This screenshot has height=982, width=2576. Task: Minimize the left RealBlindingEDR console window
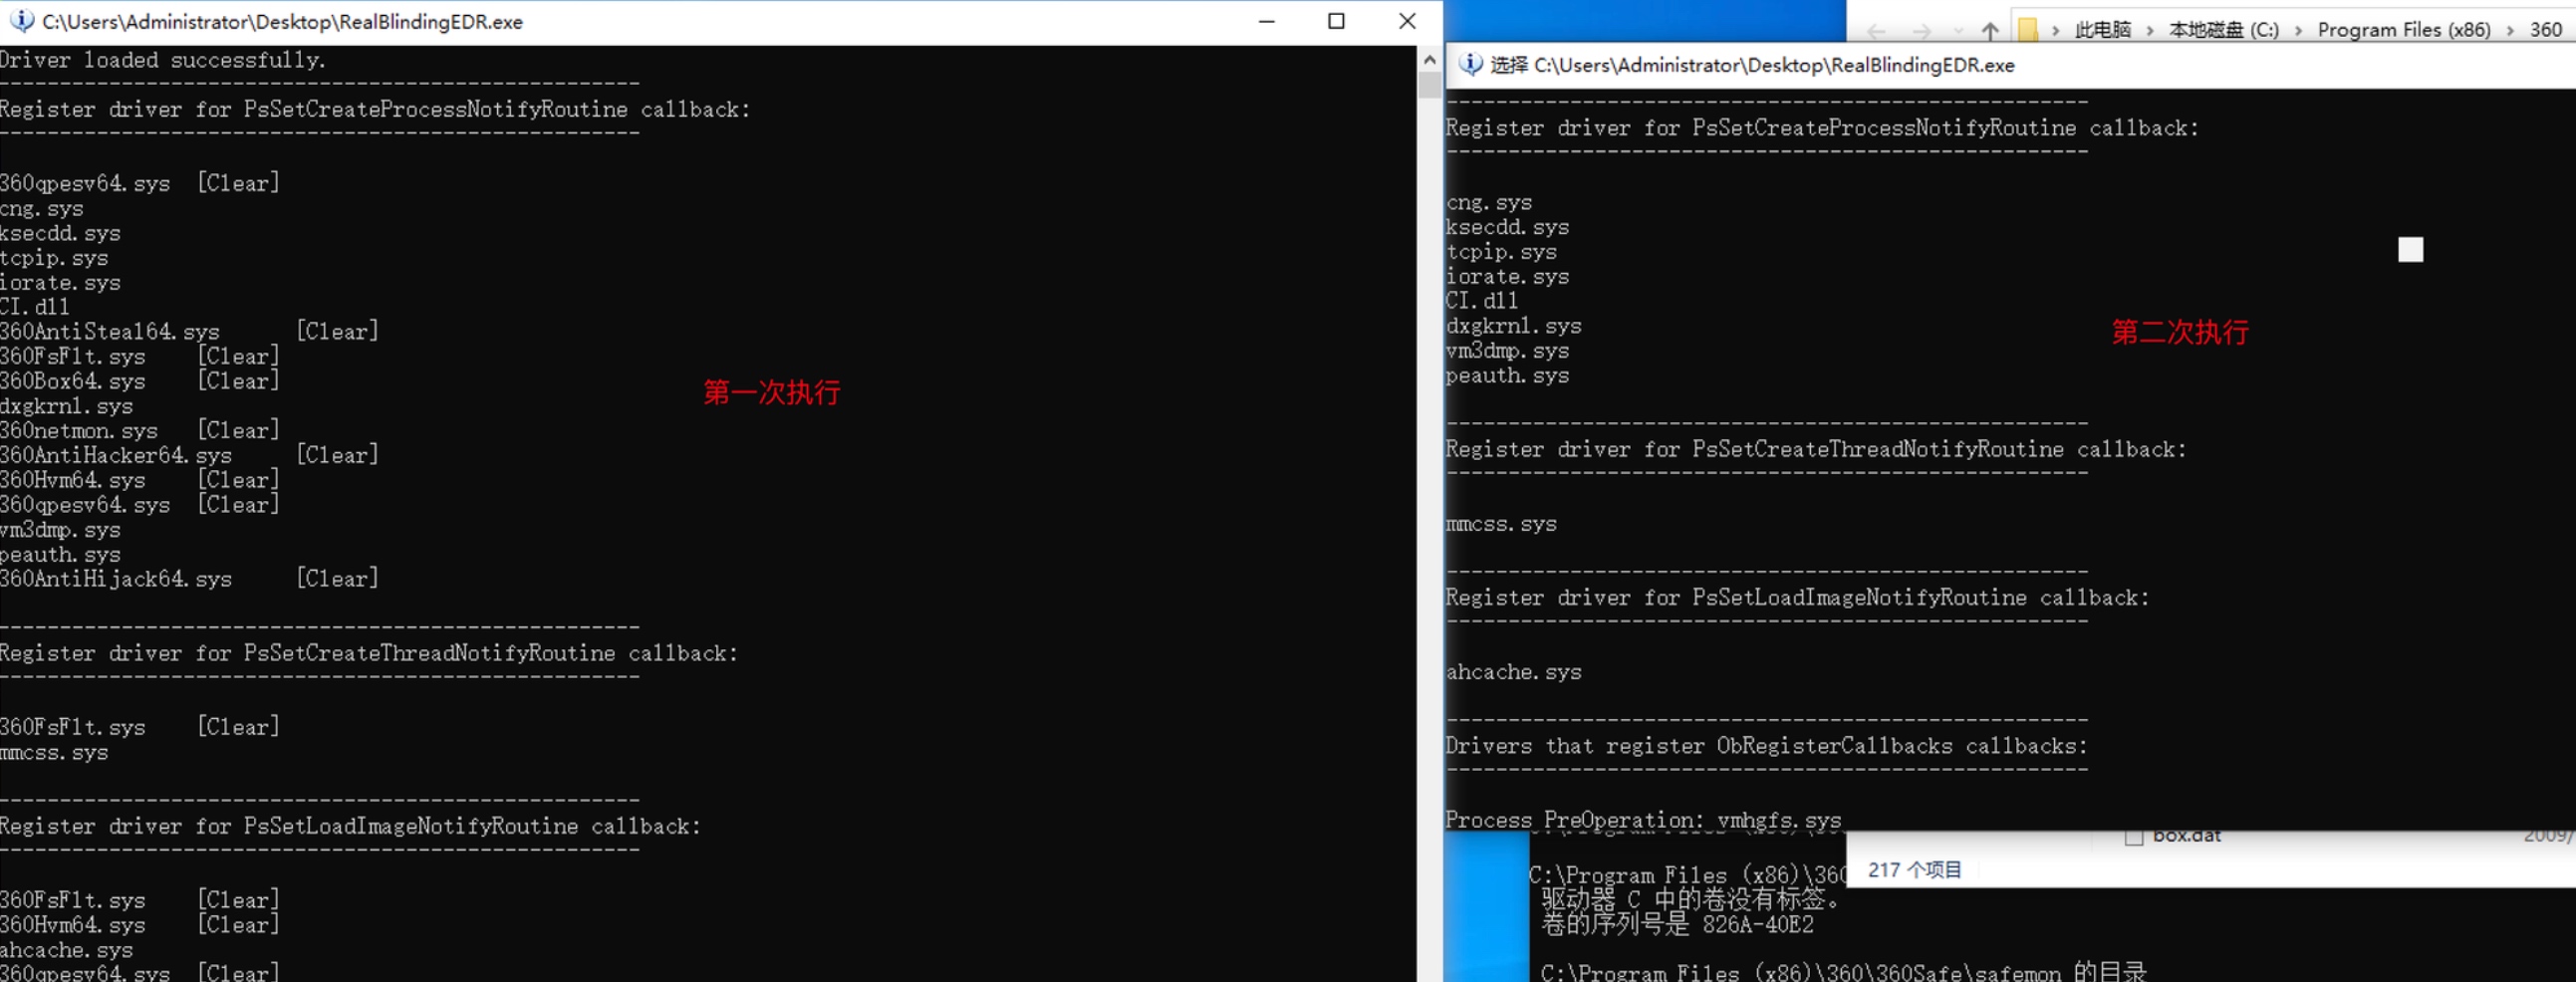click(1266, 21)
